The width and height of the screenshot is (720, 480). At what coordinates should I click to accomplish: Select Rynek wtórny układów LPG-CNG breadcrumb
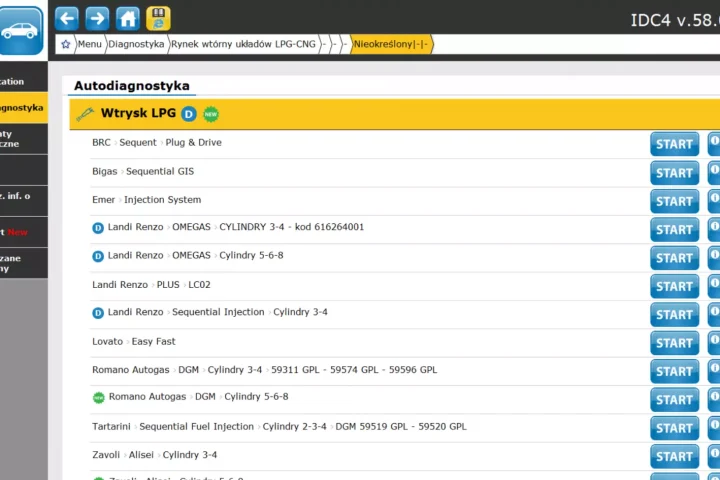tap(243, 44)
